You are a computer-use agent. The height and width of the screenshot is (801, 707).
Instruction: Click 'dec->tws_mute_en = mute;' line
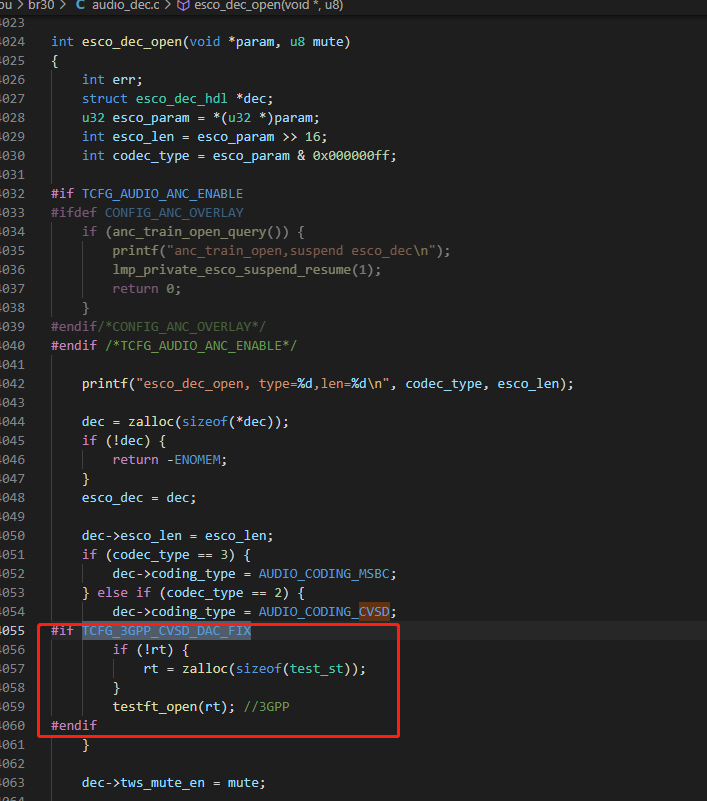174,783
